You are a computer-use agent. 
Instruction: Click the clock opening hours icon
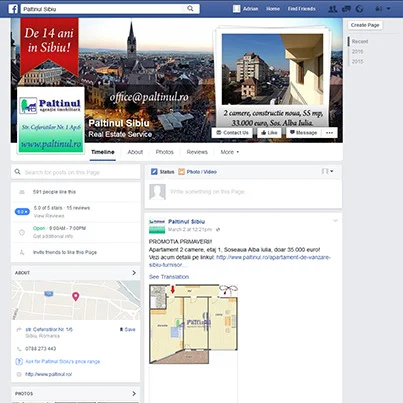coord(22,232)
